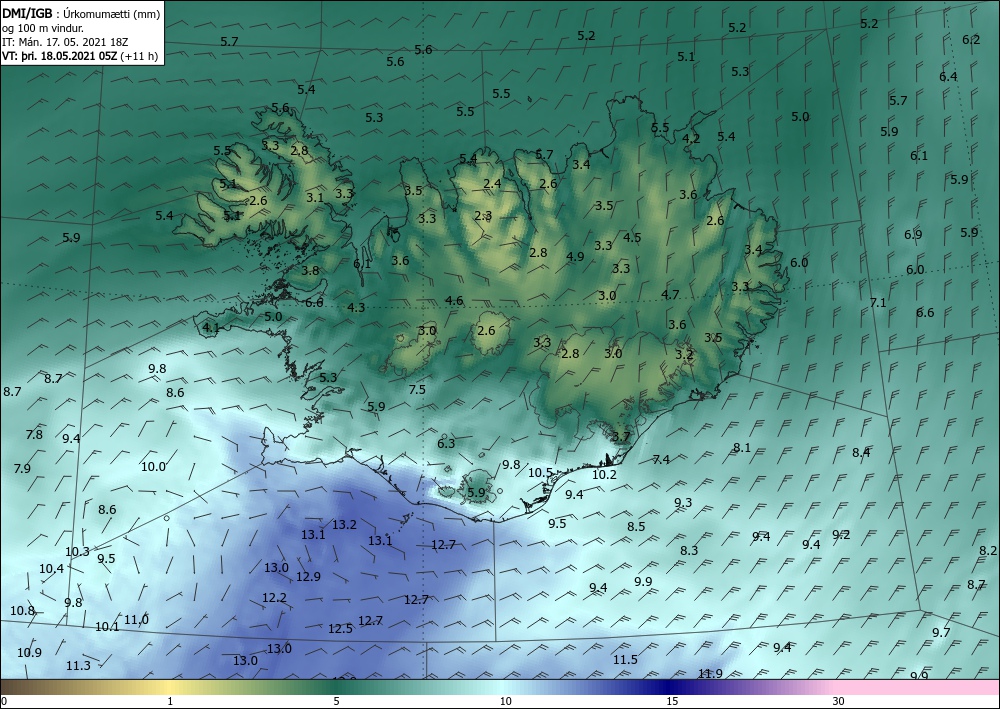Screen dimensions: 1000x709
Task: Click the 4.7 value in east Iceland
Action: tap(670, 295)
